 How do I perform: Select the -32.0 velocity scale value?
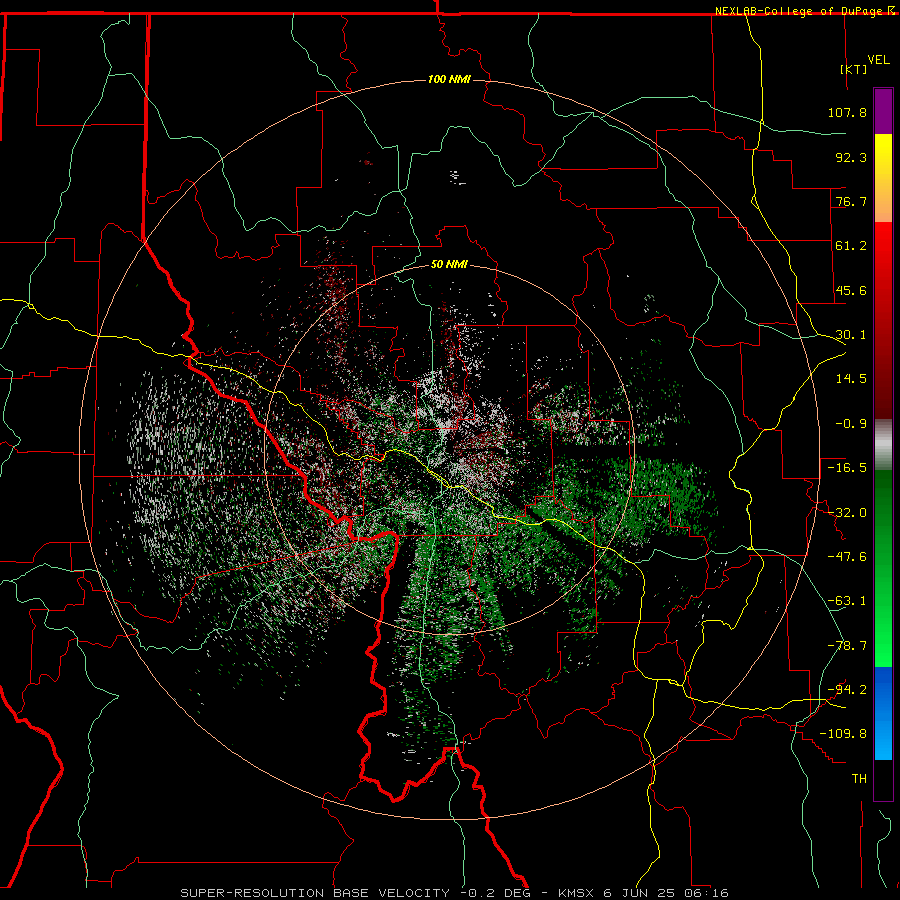click(847, 513)
